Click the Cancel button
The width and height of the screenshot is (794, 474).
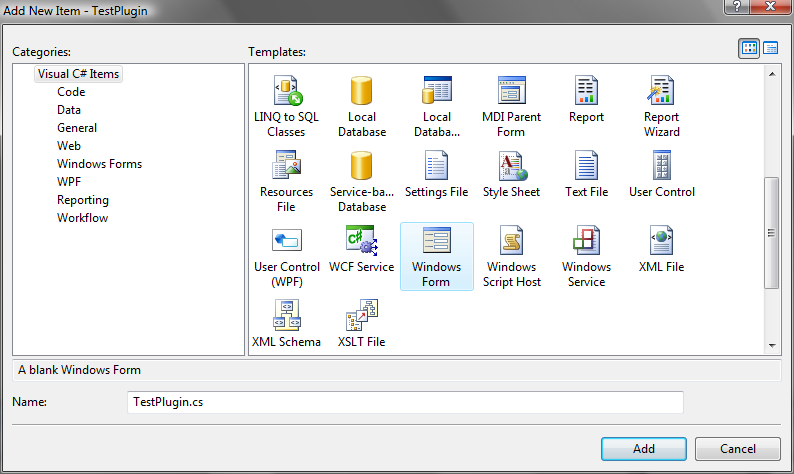(x=738, y=449)
